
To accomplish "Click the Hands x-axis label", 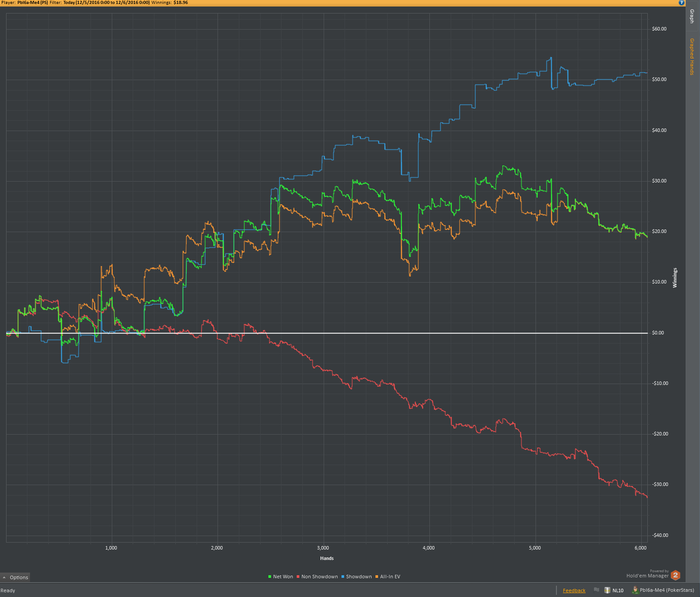I will tap(326, 558).
